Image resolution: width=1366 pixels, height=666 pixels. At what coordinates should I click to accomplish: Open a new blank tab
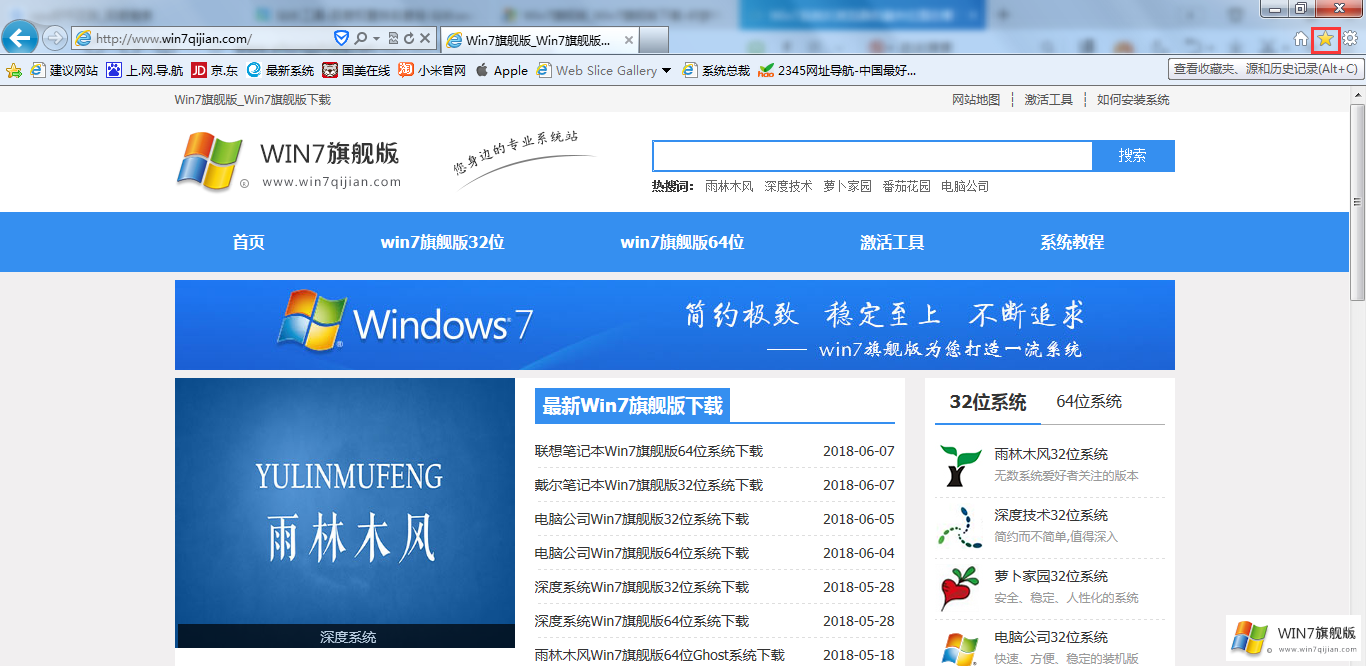(x=654, y=40)
